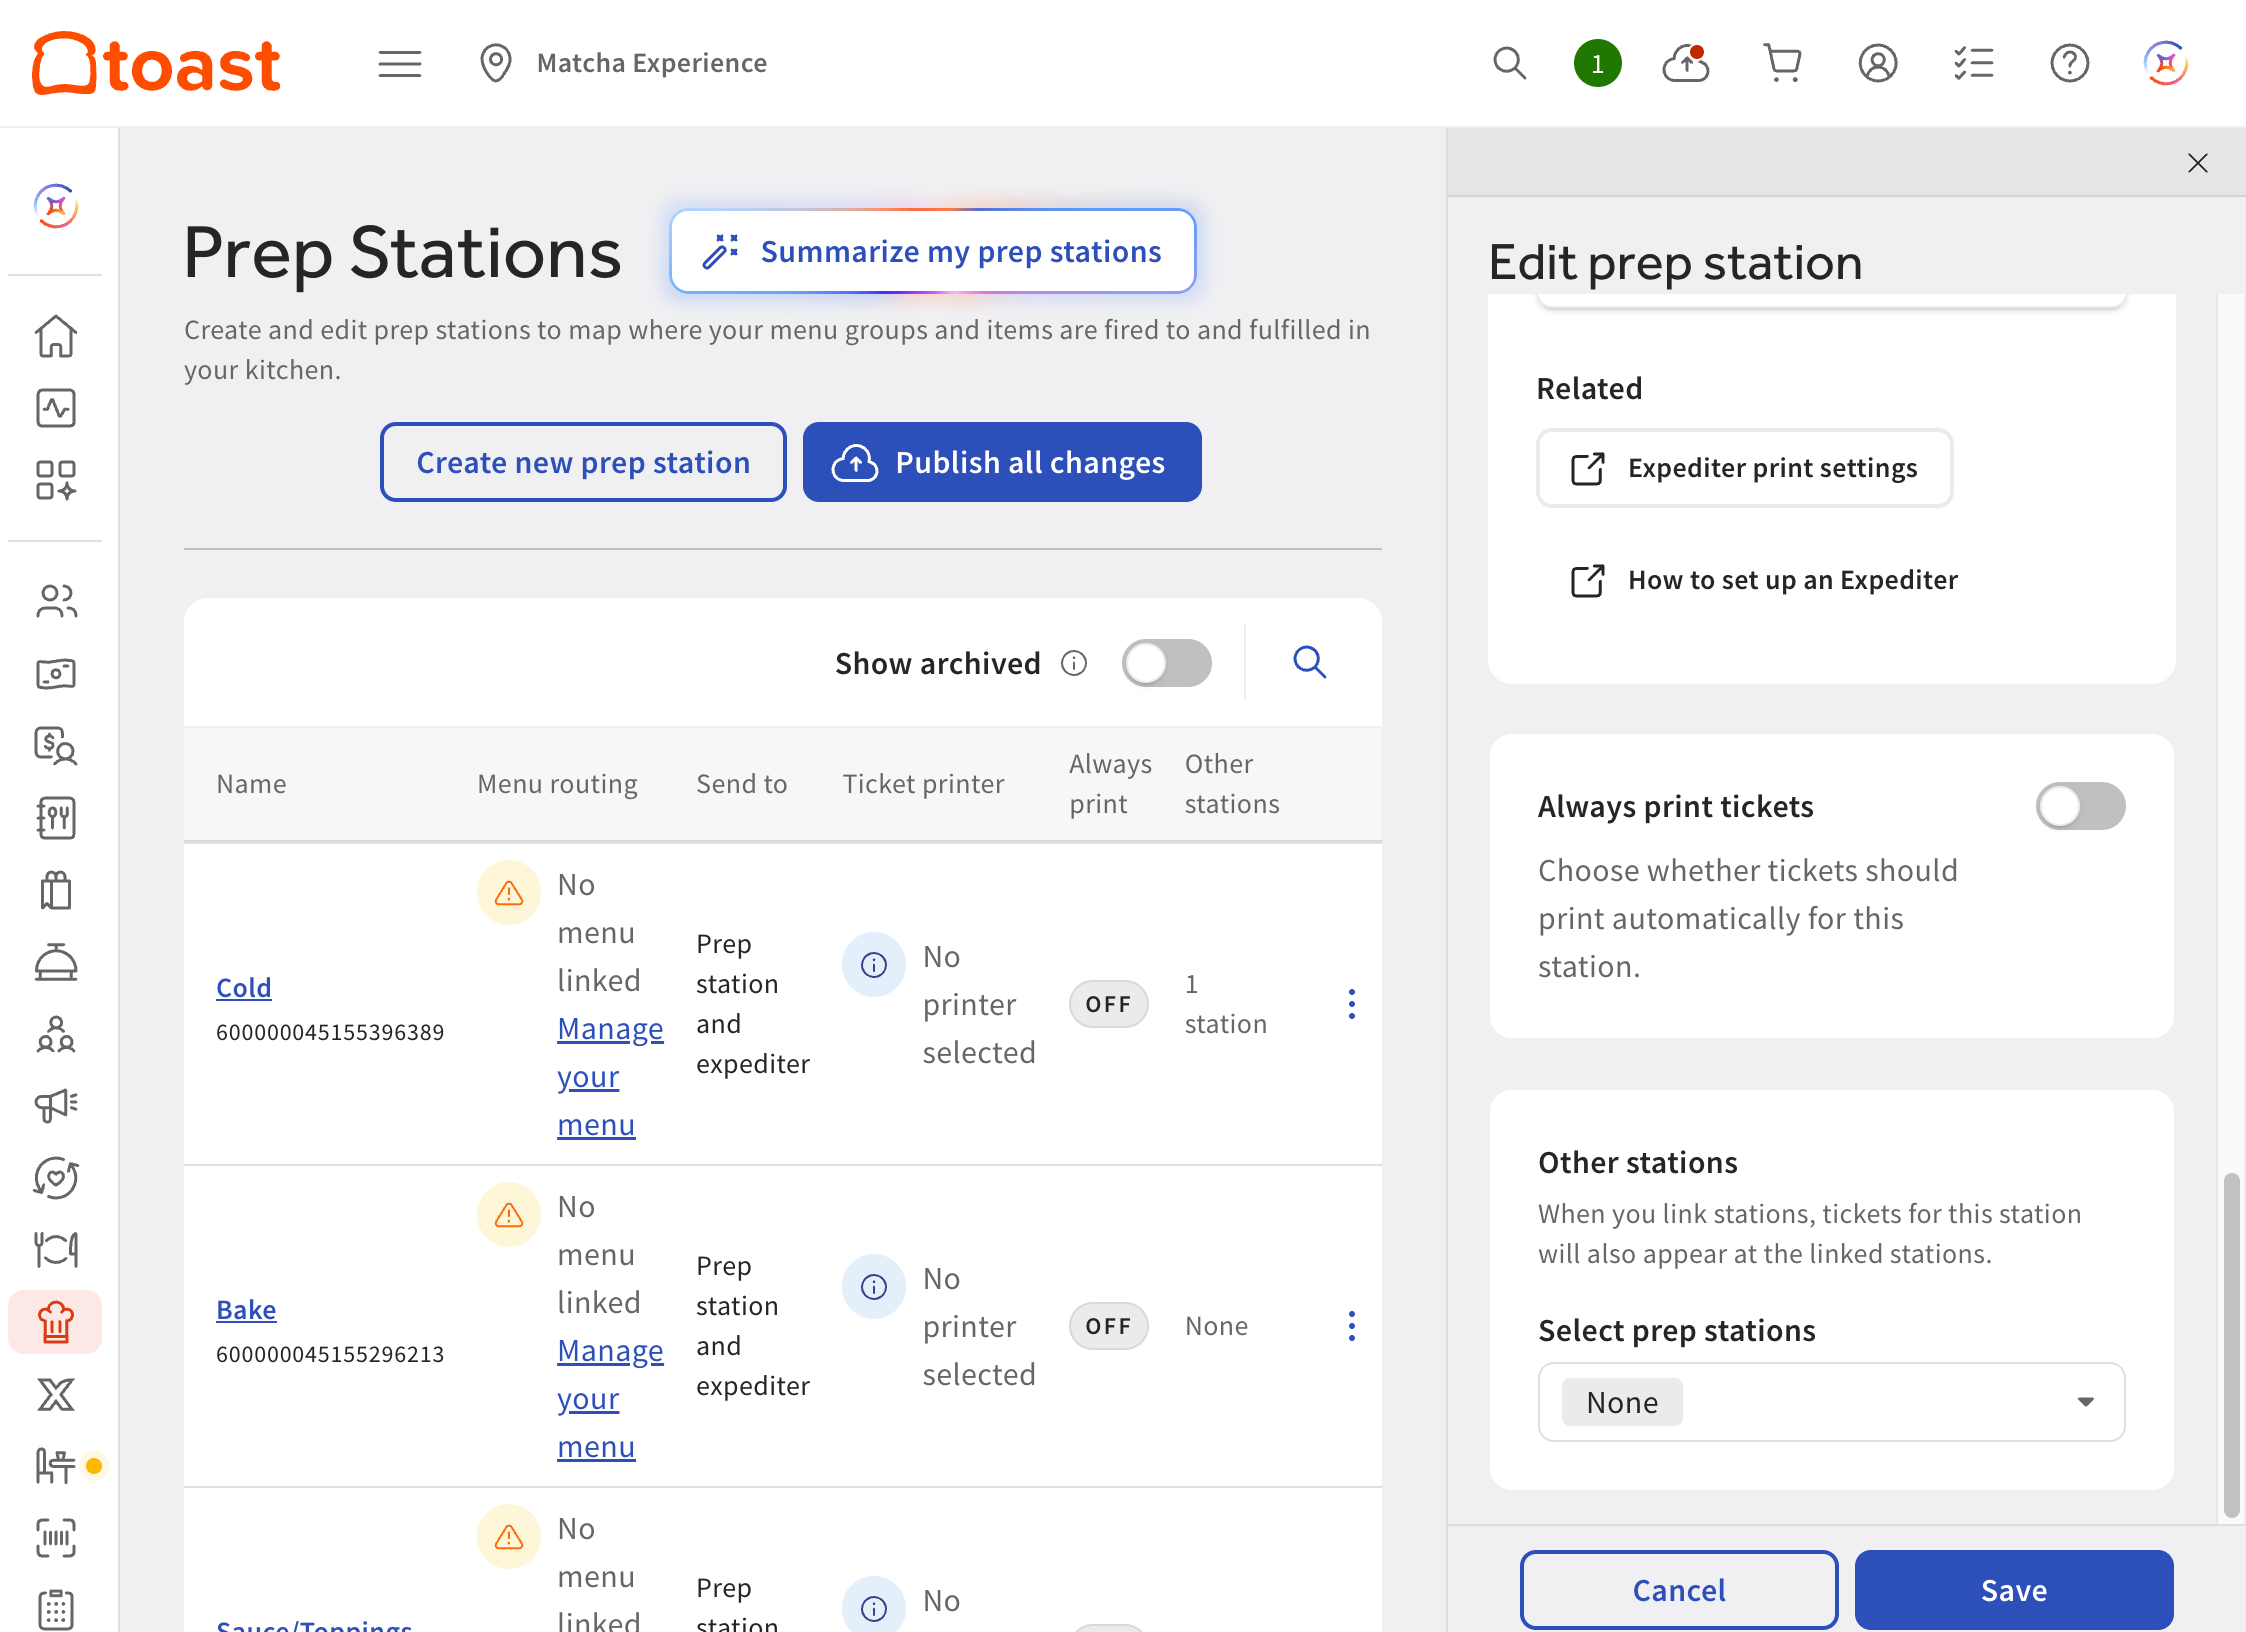The width and height of the screenshot is (2246, 1632).
Task: Open the checklist tasks icon
Action: (x=1974, y=63)
